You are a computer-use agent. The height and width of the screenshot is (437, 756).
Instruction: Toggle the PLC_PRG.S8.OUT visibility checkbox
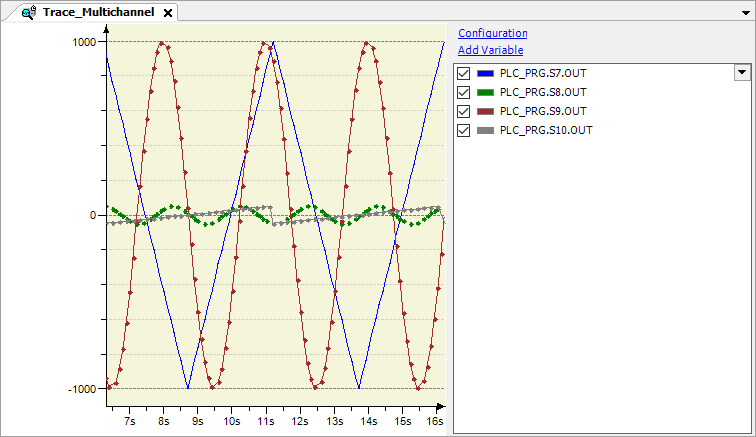coord(464,92)
